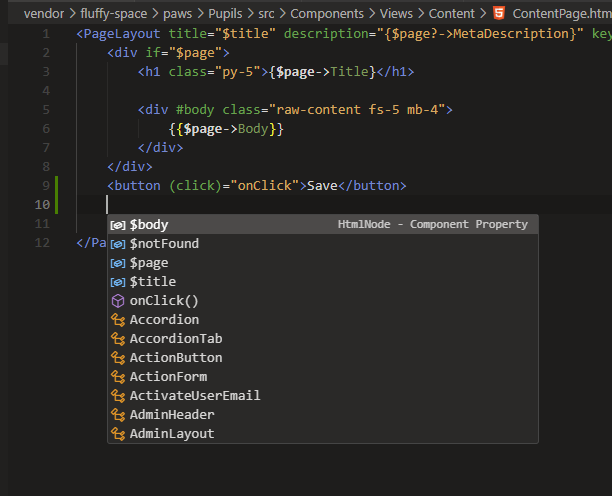Screen dimensions: 612x496
Task: Select the onClick() method suggestion
Action: point(323,300)
